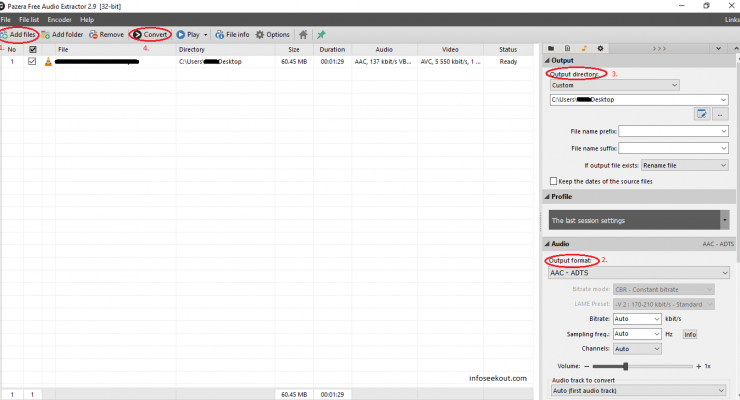This screenshot has height=400, width=740.
Task: Sort the list by the Status column header
Action: pyautogui.click(x=508, y=50)
